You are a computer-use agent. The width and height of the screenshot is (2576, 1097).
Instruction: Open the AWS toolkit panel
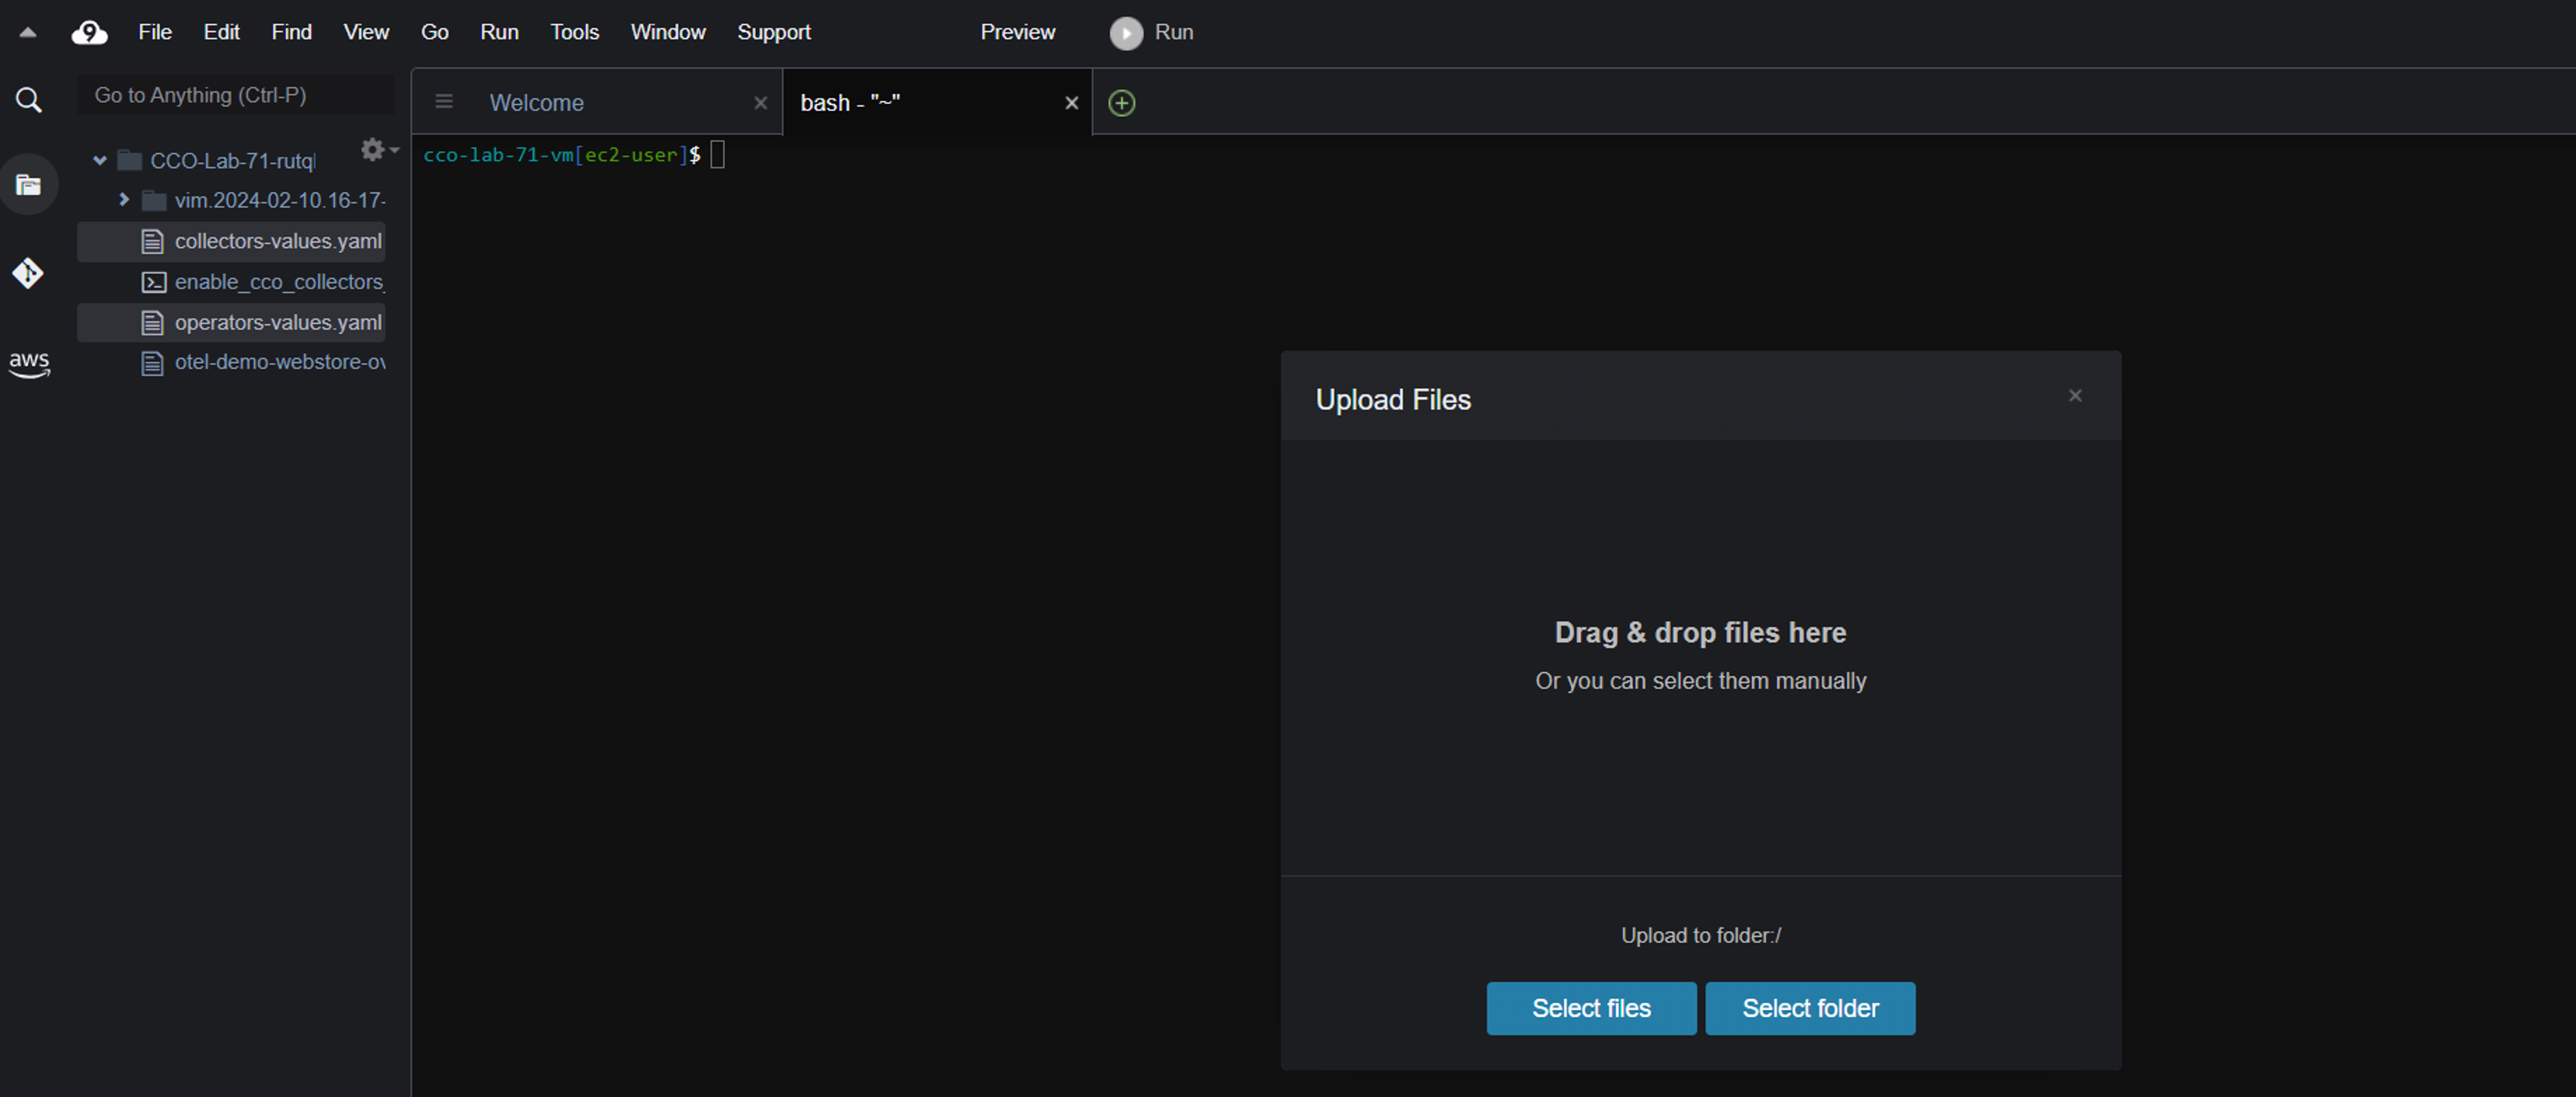coord(29,364)
